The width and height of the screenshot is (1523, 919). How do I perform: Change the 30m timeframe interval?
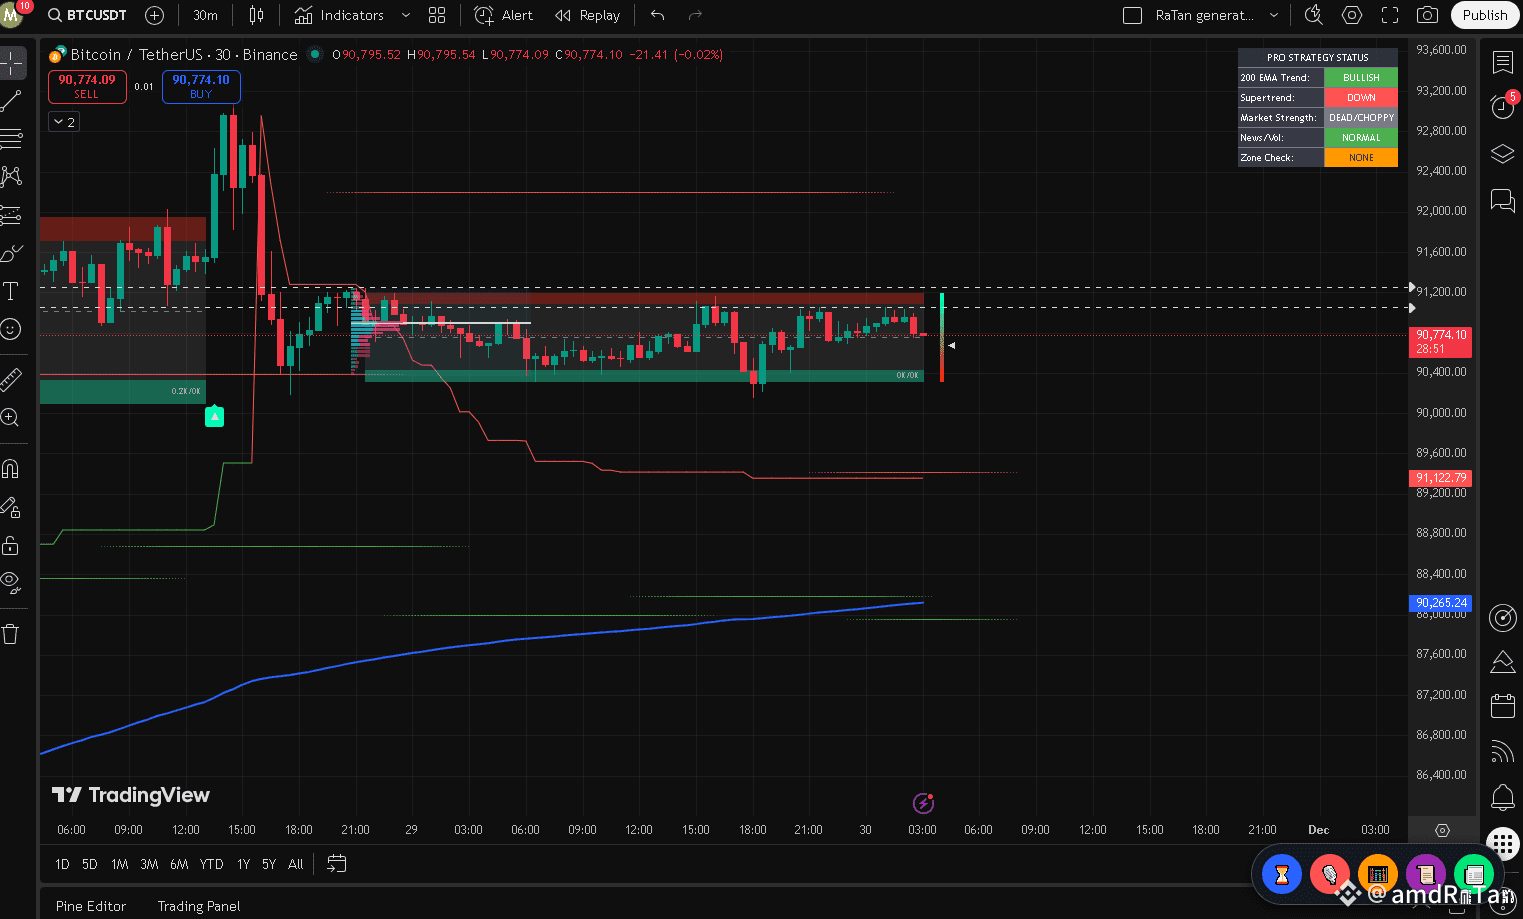(x=205, y=15)
